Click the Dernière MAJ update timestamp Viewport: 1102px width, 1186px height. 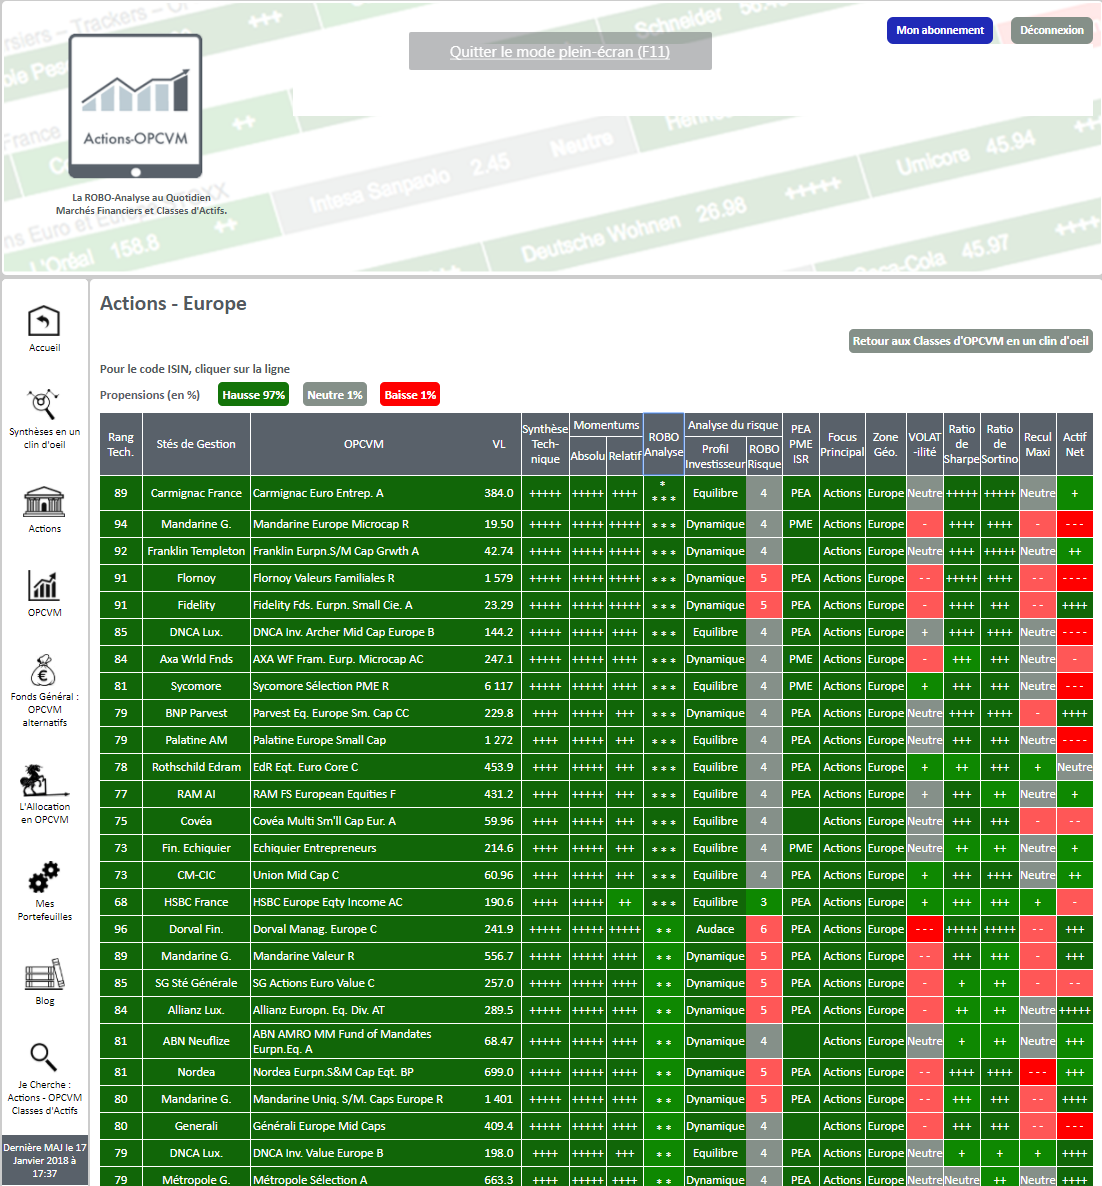(45, 1160)
